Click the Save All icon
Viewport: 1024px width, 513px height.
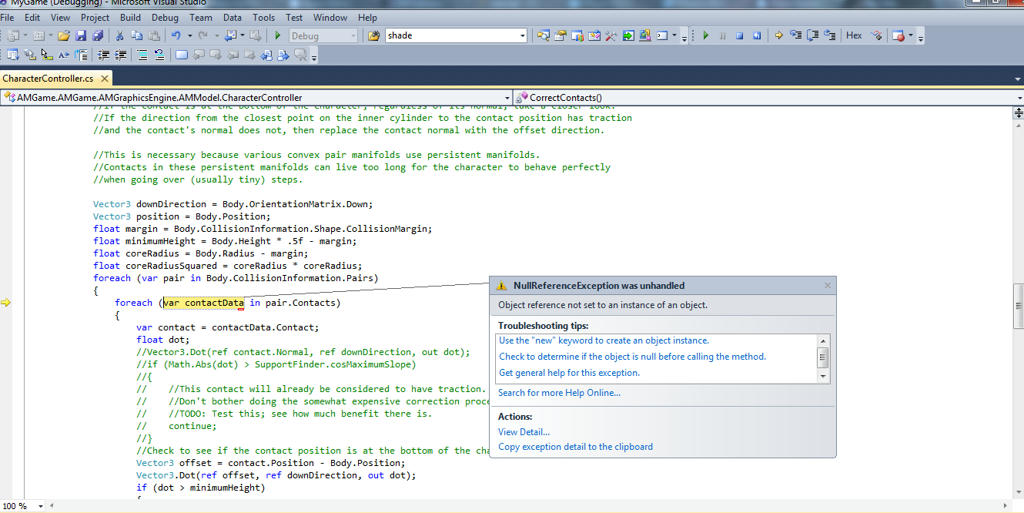coord(97,36)
